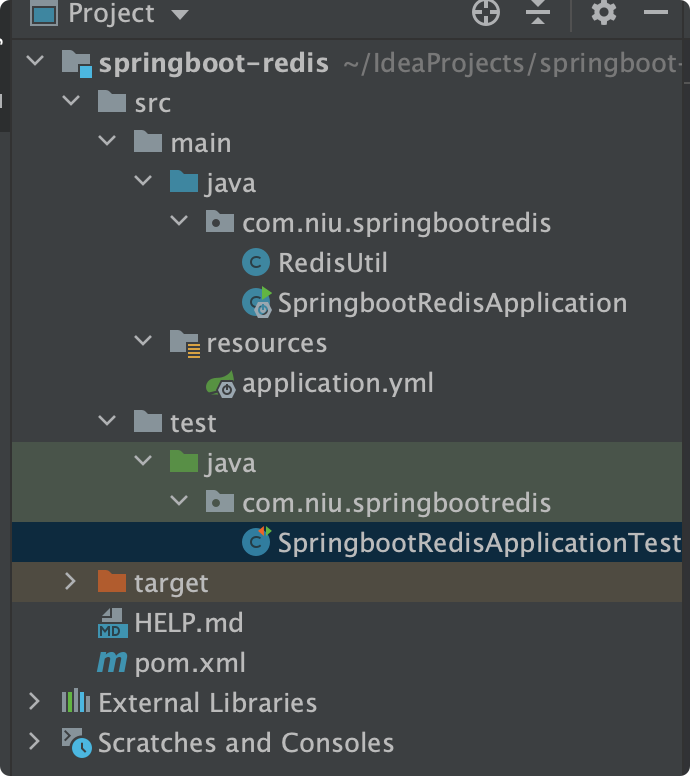Select the SpringbootRedisApplicationTest file

coord(478,543)
